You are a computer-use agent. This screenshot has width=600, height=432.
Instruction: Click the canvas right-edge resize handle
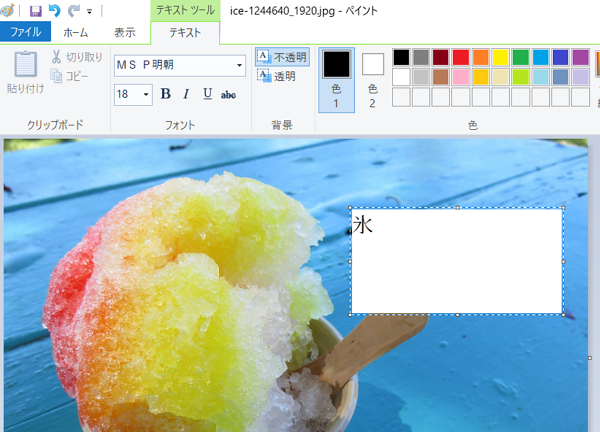click(x=590, y=358)
